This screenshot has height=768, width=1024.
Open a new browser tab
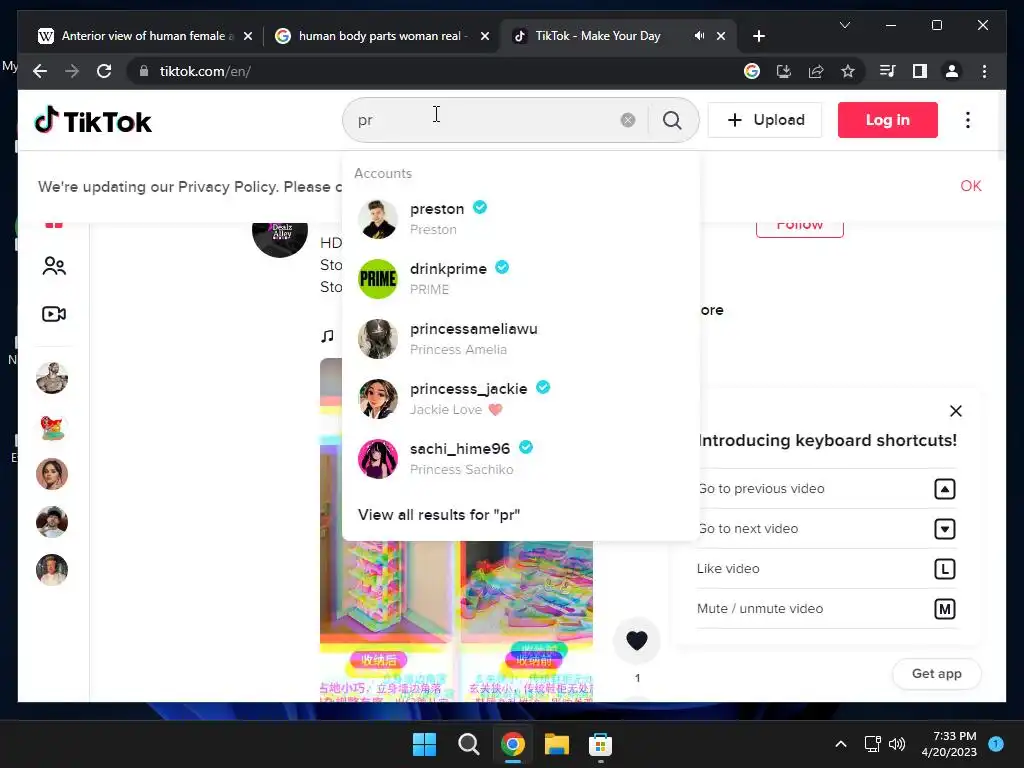point(758,36)
